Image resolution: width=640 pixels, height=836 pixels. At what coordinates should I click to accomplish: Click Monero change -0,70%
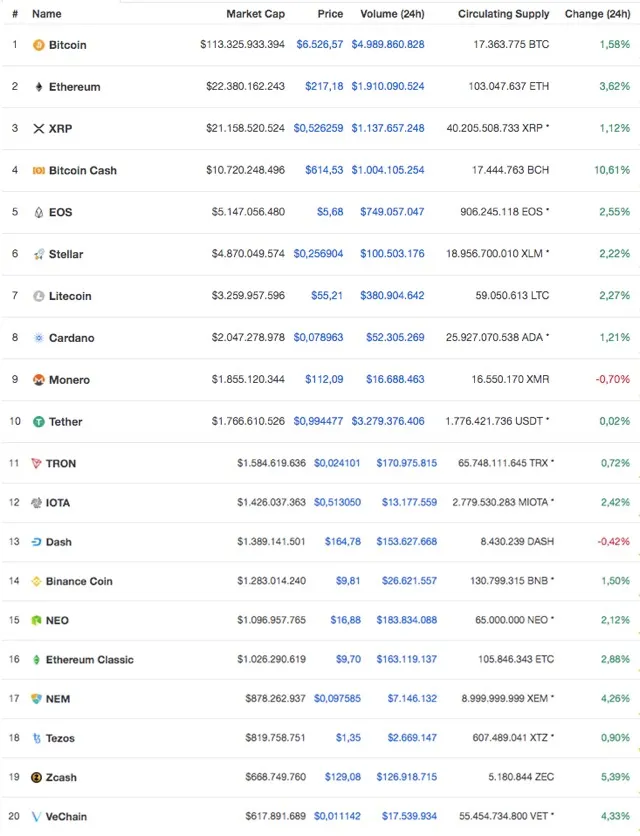[x=613, y=379]
